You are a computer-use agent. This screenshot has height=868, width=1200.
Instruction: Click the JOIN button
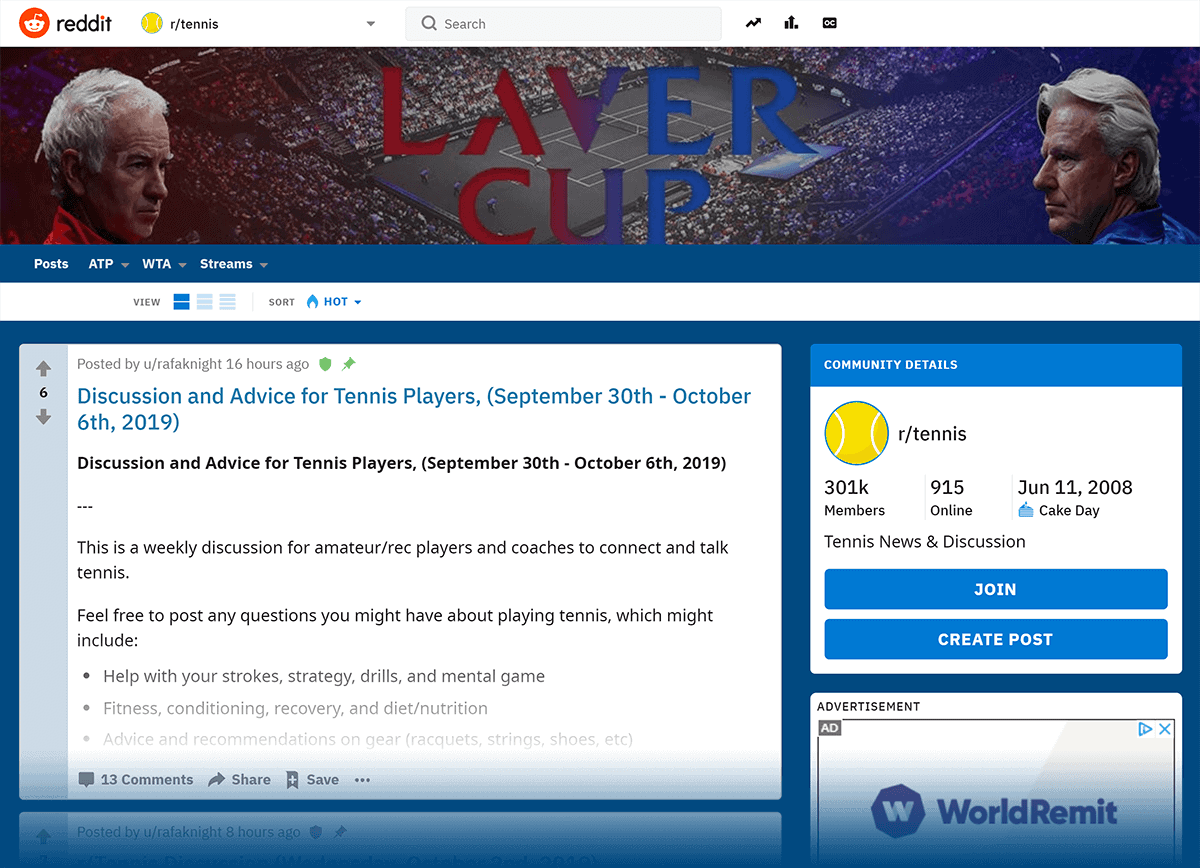click(x=996, y=589)
